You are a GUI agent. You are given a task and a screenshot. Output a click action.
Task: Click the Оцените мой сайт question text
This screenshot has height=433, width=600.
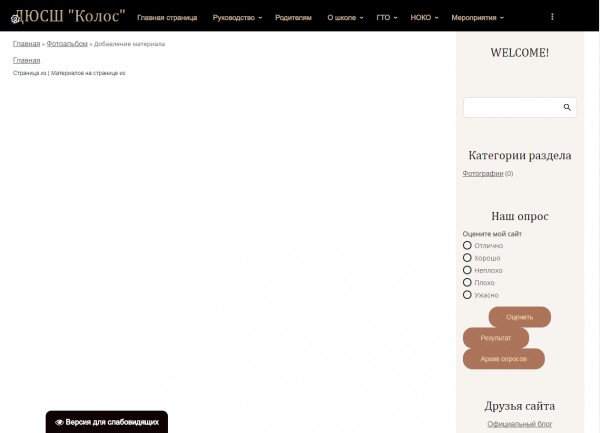click(492, 234)
